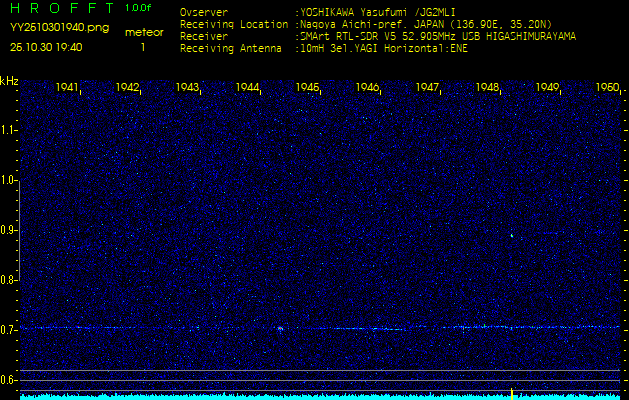Screen dimensions: 629x400
Task: Click the 0.9 frequency axis label
Action: 9,230
